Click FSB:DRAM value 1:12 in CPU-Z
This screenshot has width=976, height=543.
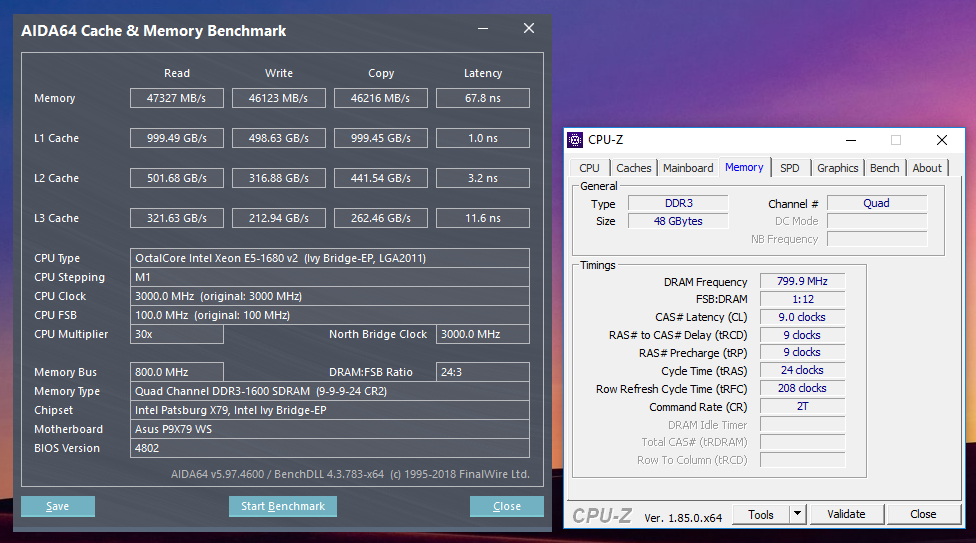click(x=802, y=300)
